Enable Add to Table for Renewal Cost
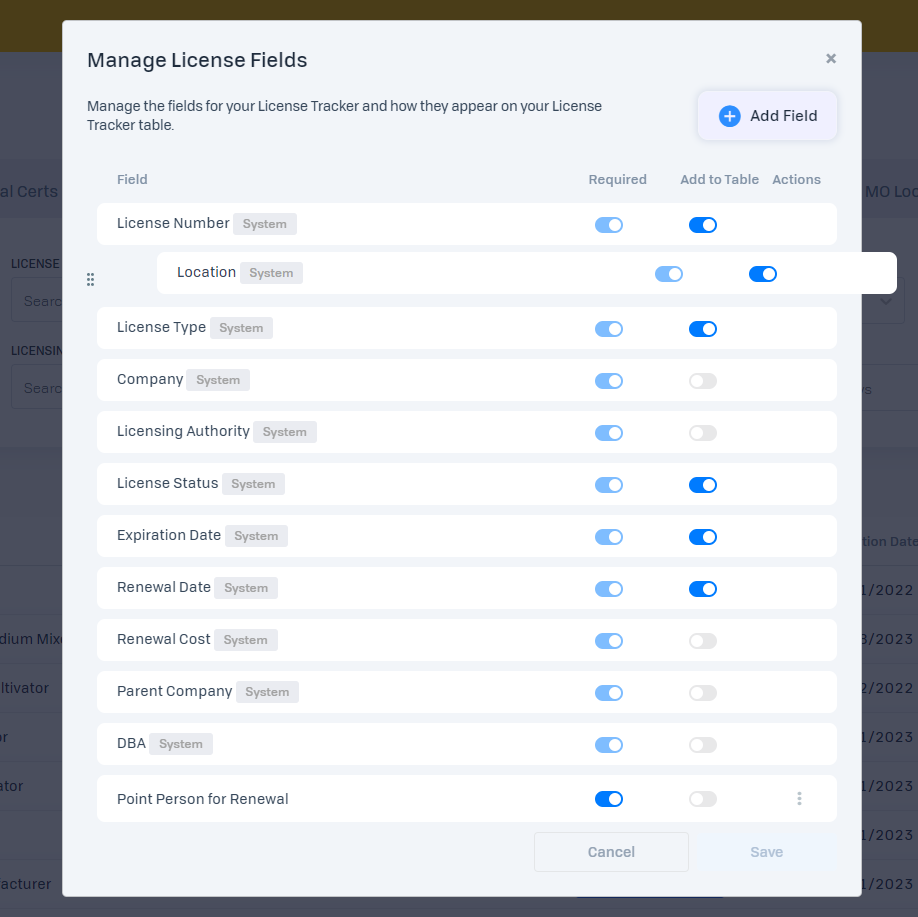The image size is (918, 917). click(x=703, y=641)
